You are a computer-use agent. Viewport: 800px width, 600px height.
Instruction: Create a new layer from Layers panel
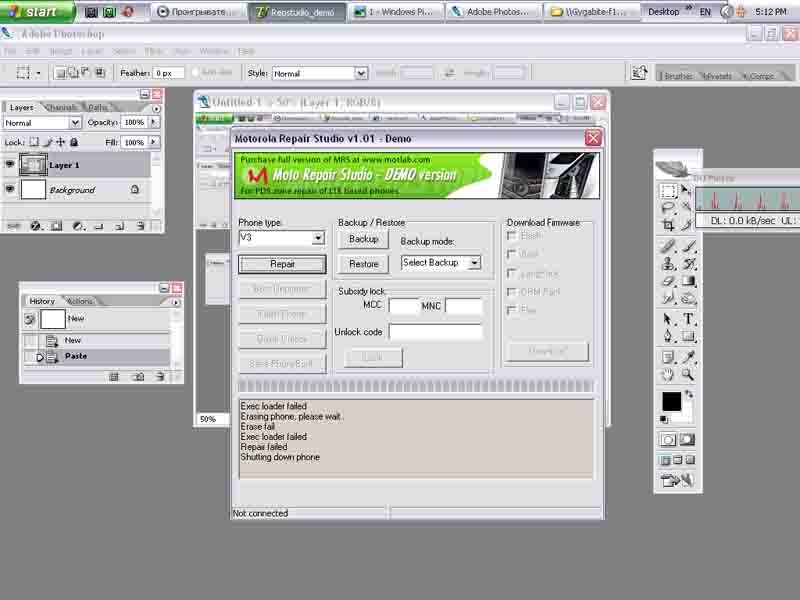[119, 226]
